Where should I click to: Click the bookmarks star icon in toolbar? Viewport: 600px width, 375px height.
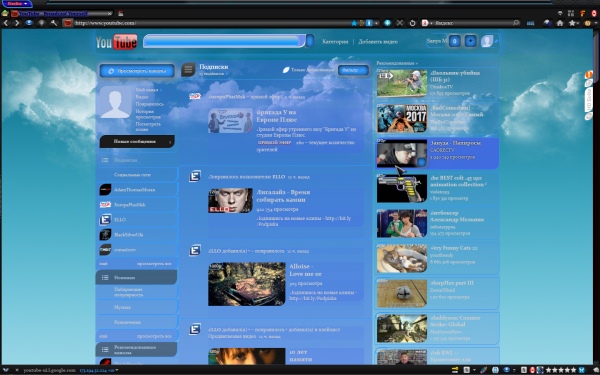572,23
